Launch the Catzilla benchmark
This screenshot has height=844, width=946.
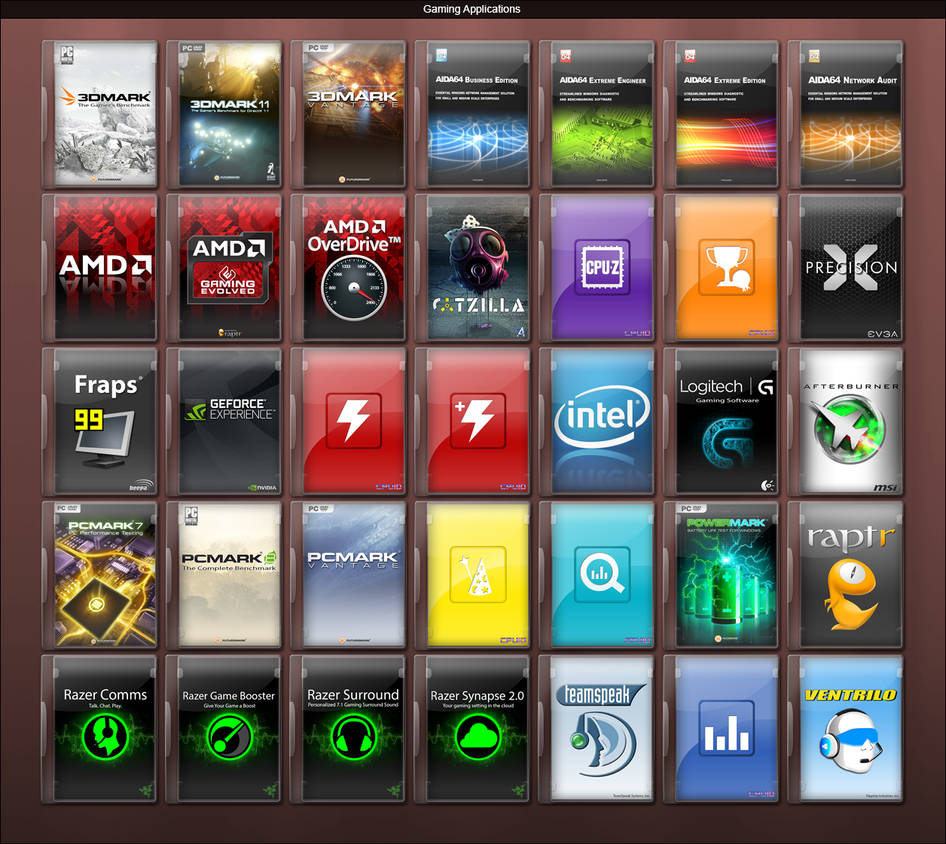[x=475, y=267]
